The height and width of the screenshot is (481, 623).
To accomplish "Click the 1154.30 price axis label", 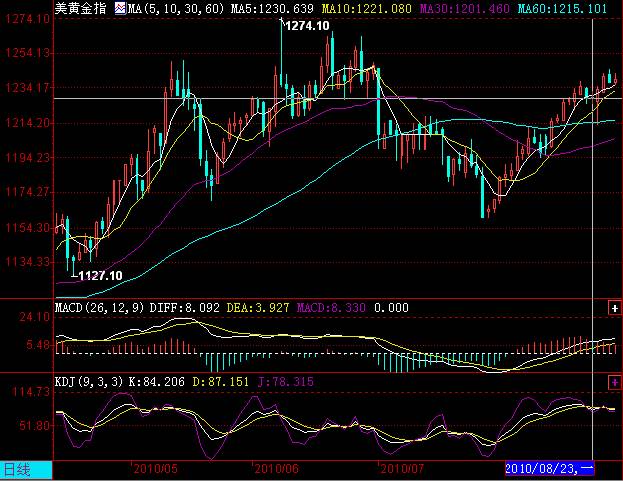I will click(28, 228).
